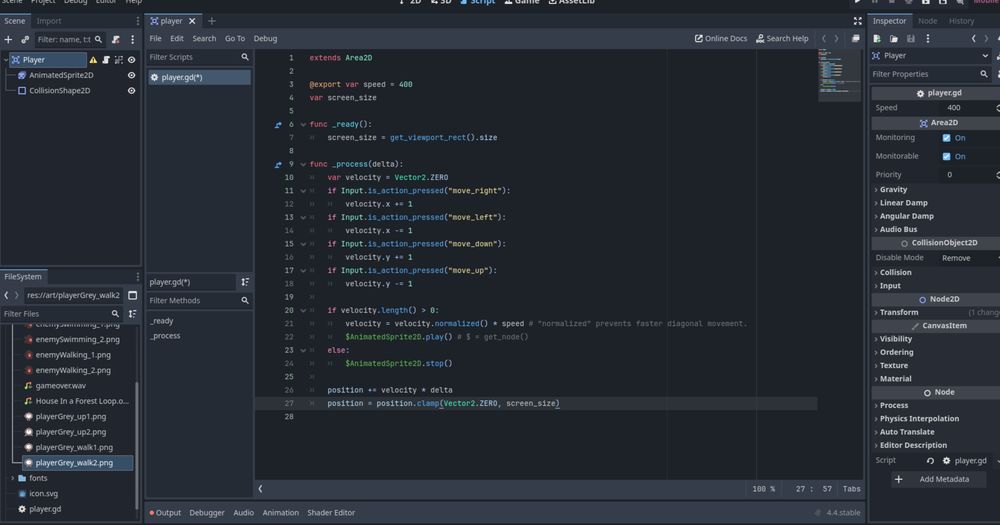The width and height of the screenshot is (1000, 525).
Task: Open the script attached to Player node
Action: [x=106, y=60]
